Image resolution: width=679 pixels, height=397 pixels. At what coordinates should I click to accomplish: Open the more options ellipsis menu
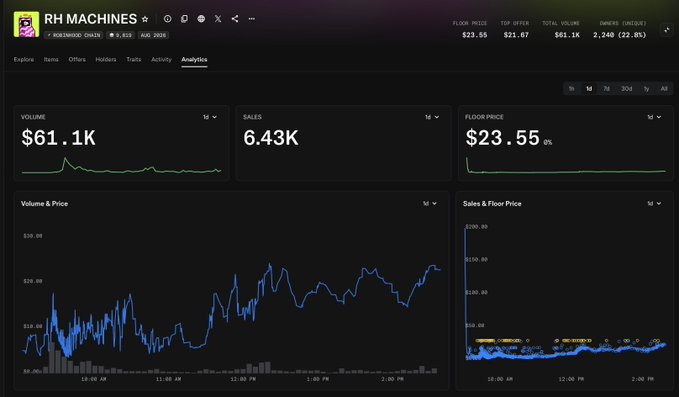pos(252,19)
